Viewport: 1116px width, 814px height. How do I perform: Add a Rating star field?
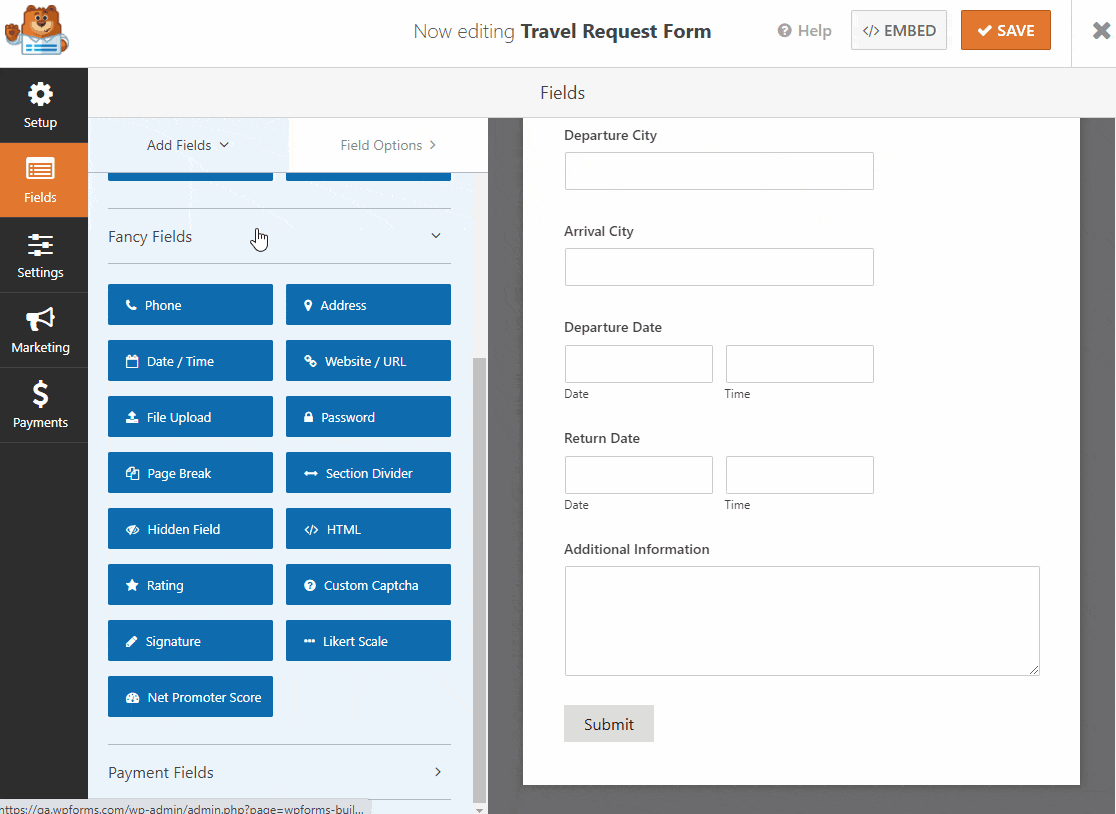pyautogui.click(x=190, y=585)
